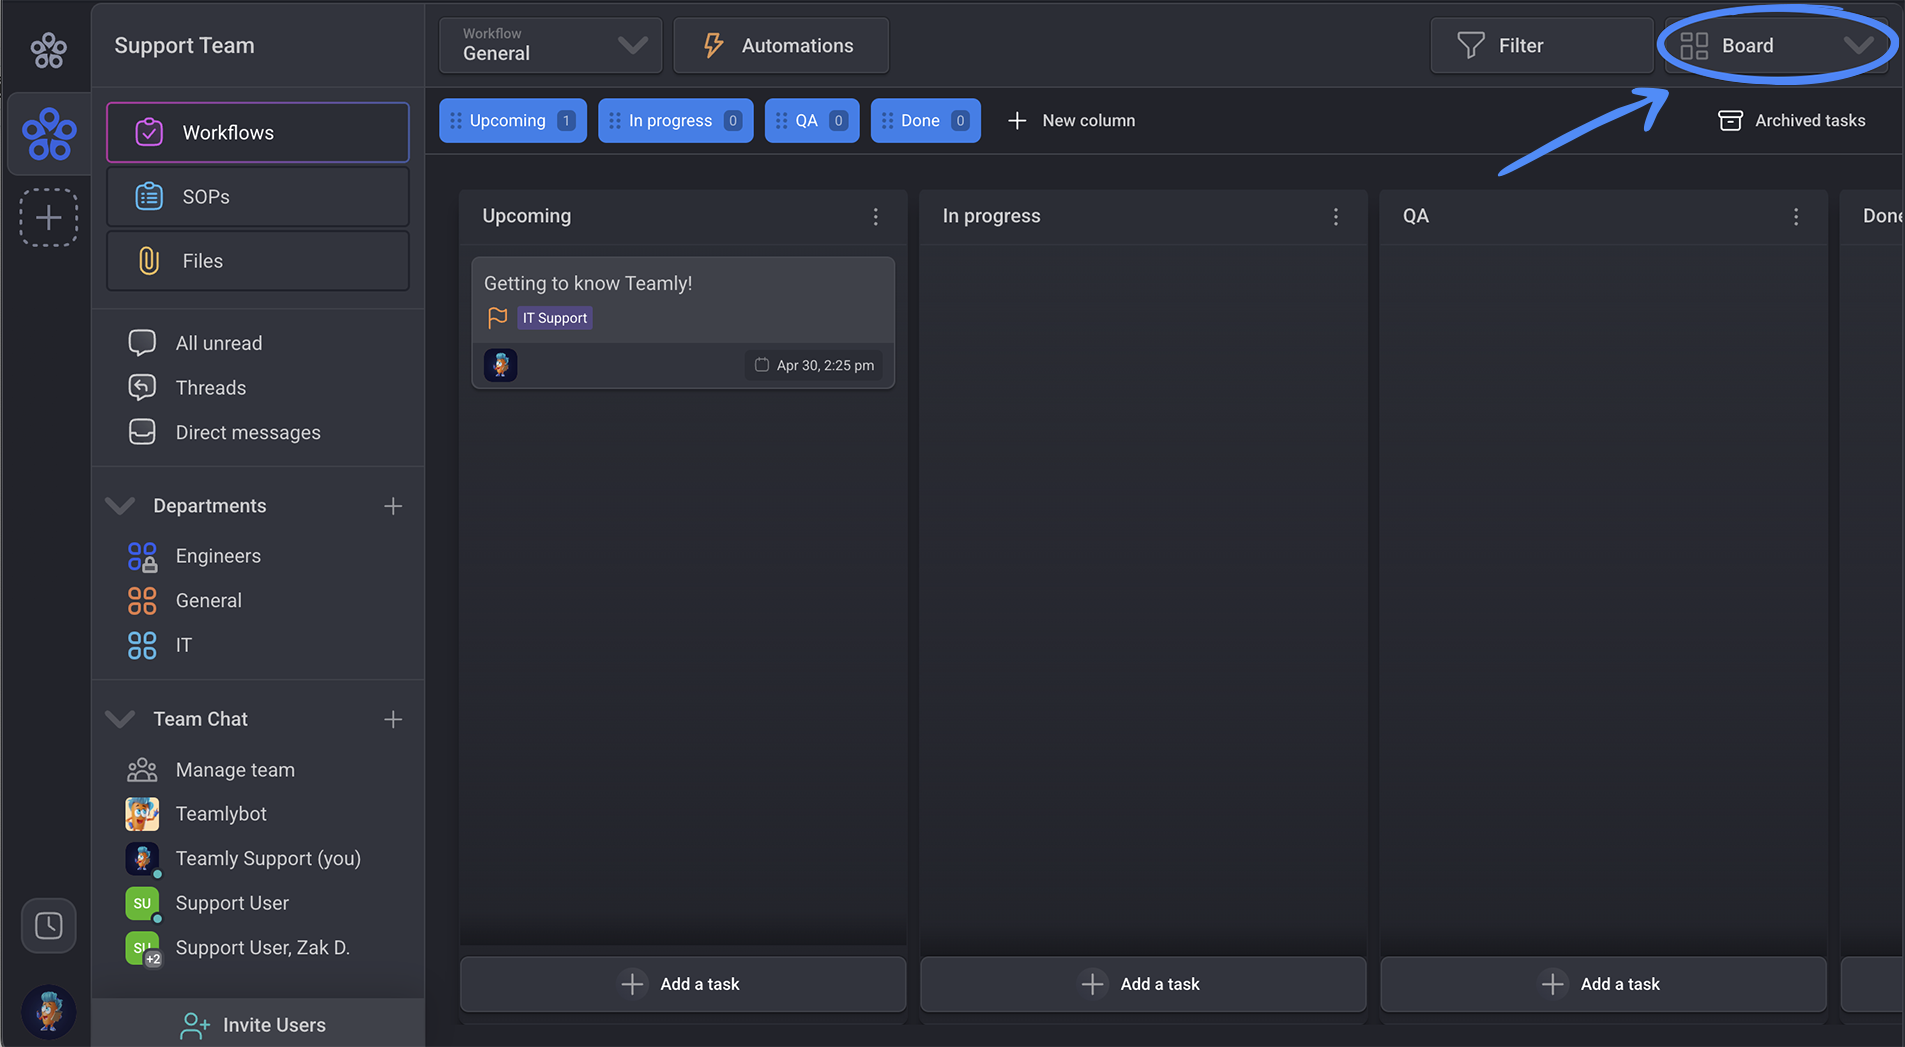Open the clock history icon in sidebar
The width and height of the screenshot is (1905, 1047).
49,925
